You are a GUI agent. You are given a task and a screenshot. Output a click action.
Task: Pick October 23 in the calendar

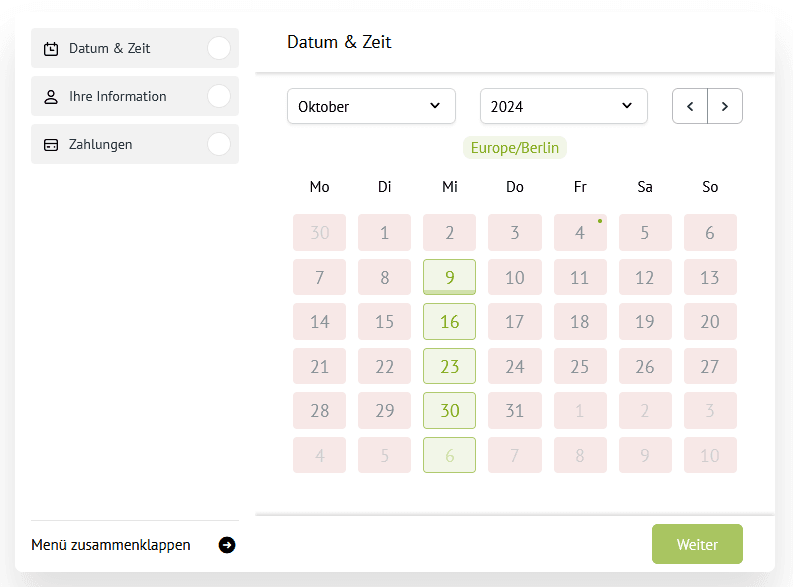coord(450,366)
